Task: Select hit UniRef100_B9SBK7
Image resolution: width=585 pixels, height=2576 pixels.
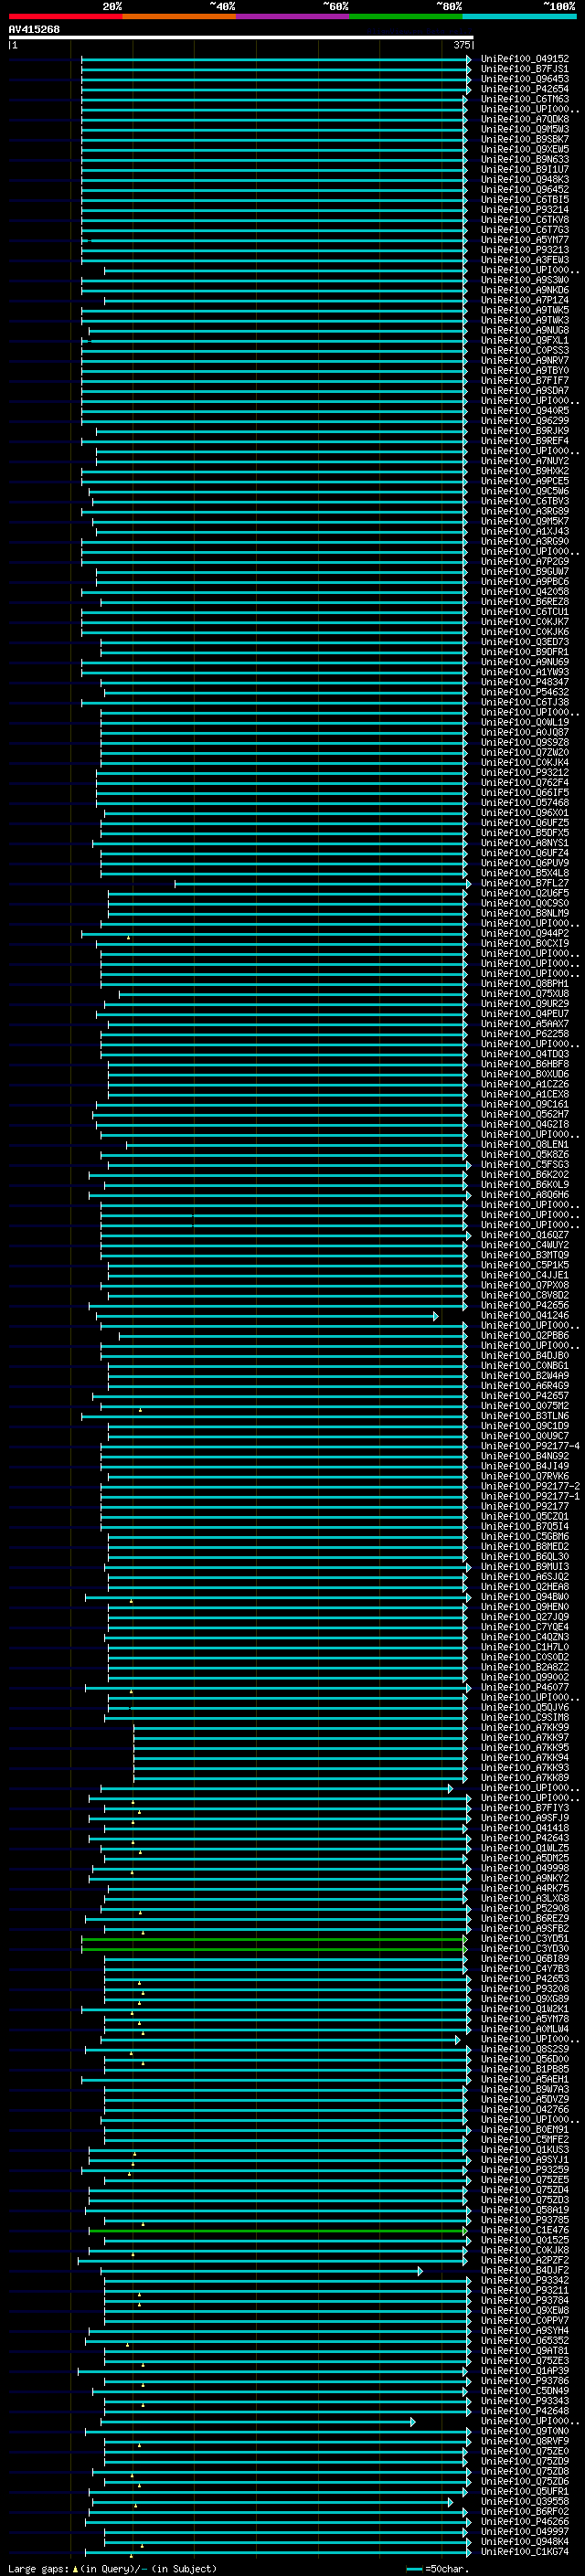Action: click(525, 139)
